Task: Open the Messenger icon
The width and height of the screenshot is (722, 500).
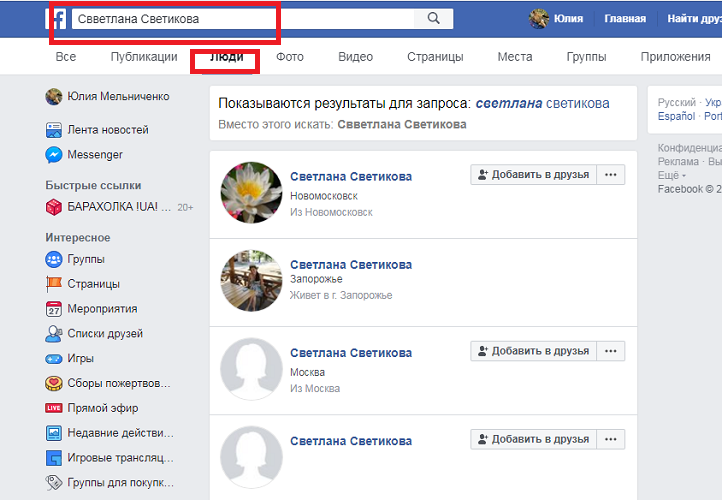Action: (54, 155)
